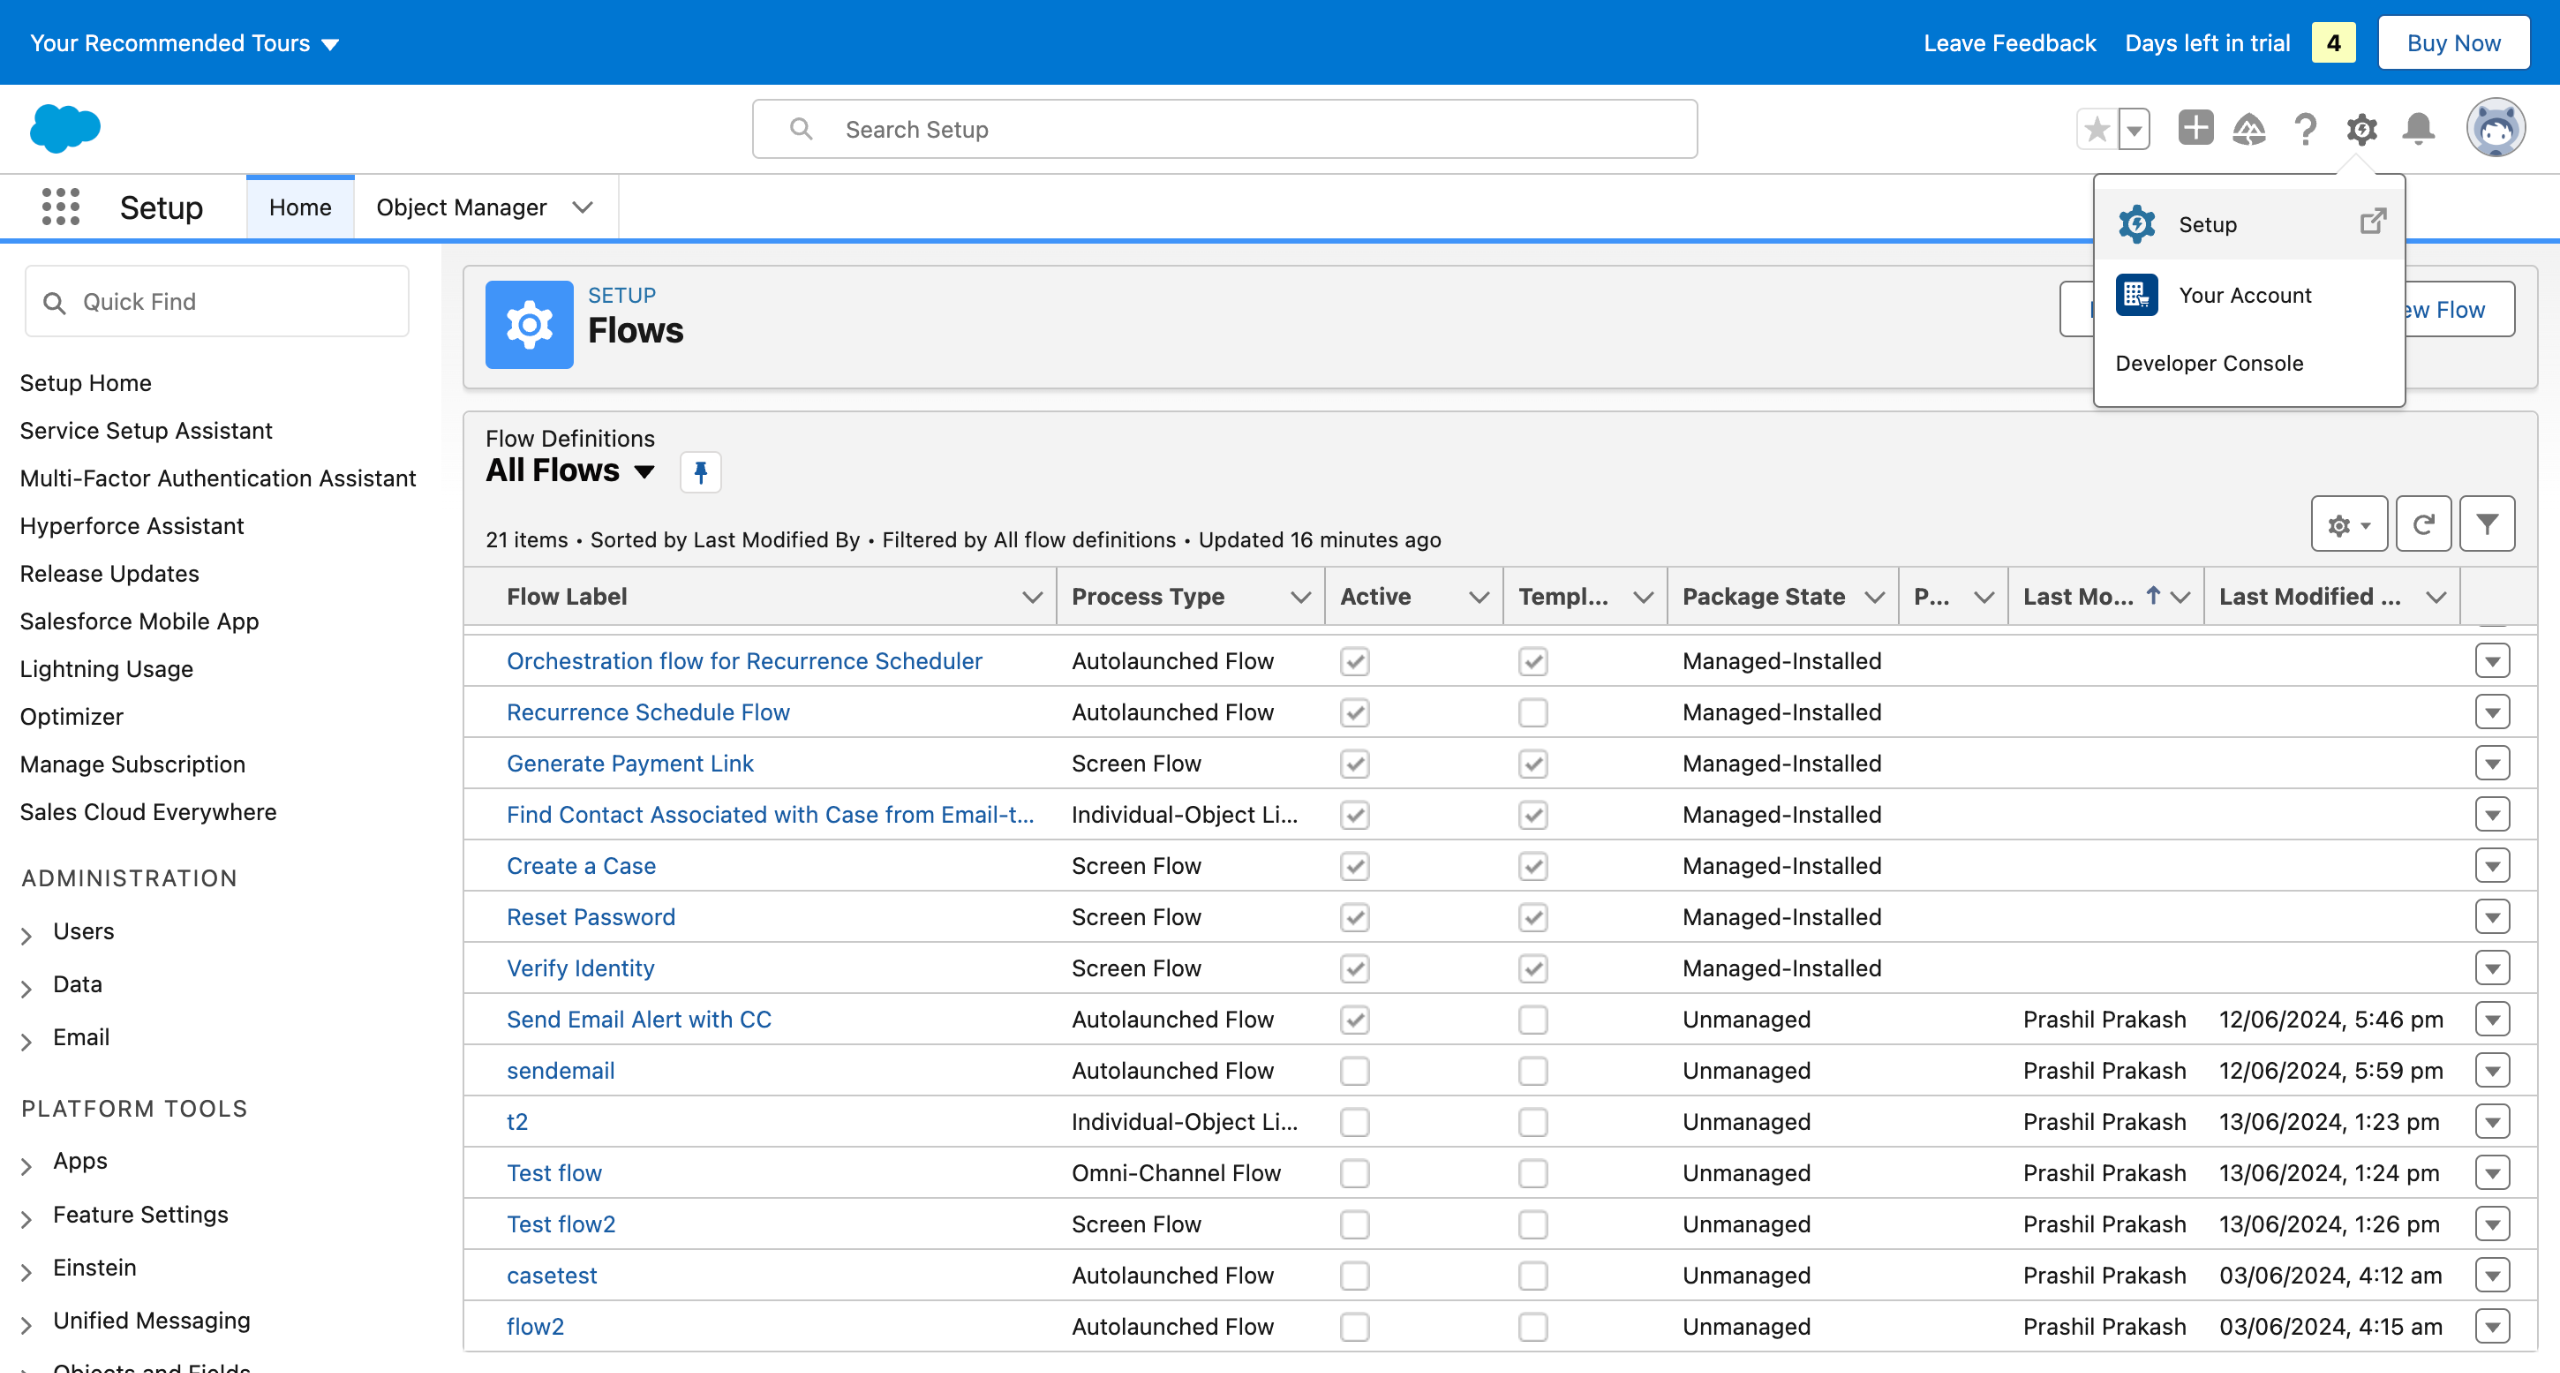Open the Global Actions plus icon
The width and height of the screenshot is (2560, 1373).
(x=2195, y=128)
